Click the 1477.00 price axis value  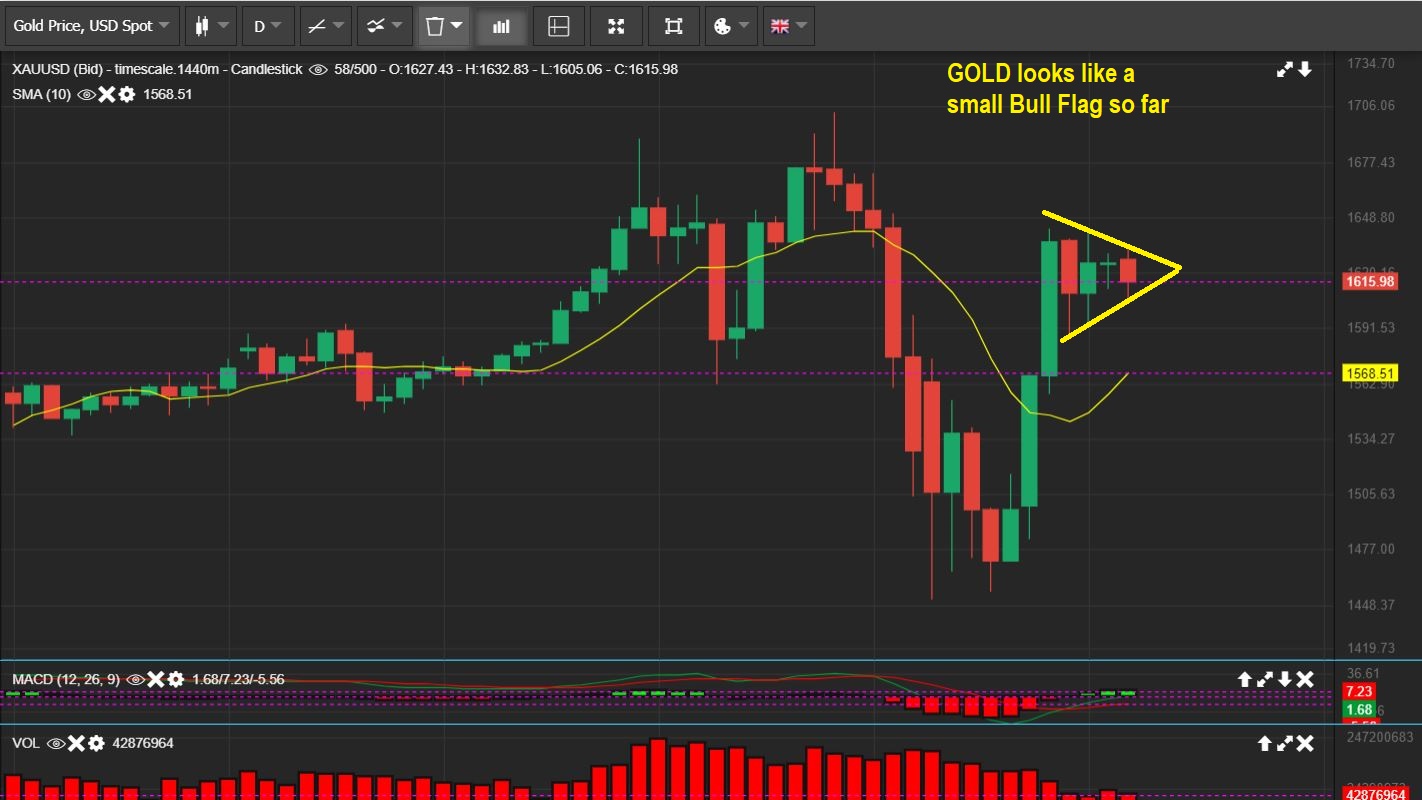click(x=1370, y=549)
